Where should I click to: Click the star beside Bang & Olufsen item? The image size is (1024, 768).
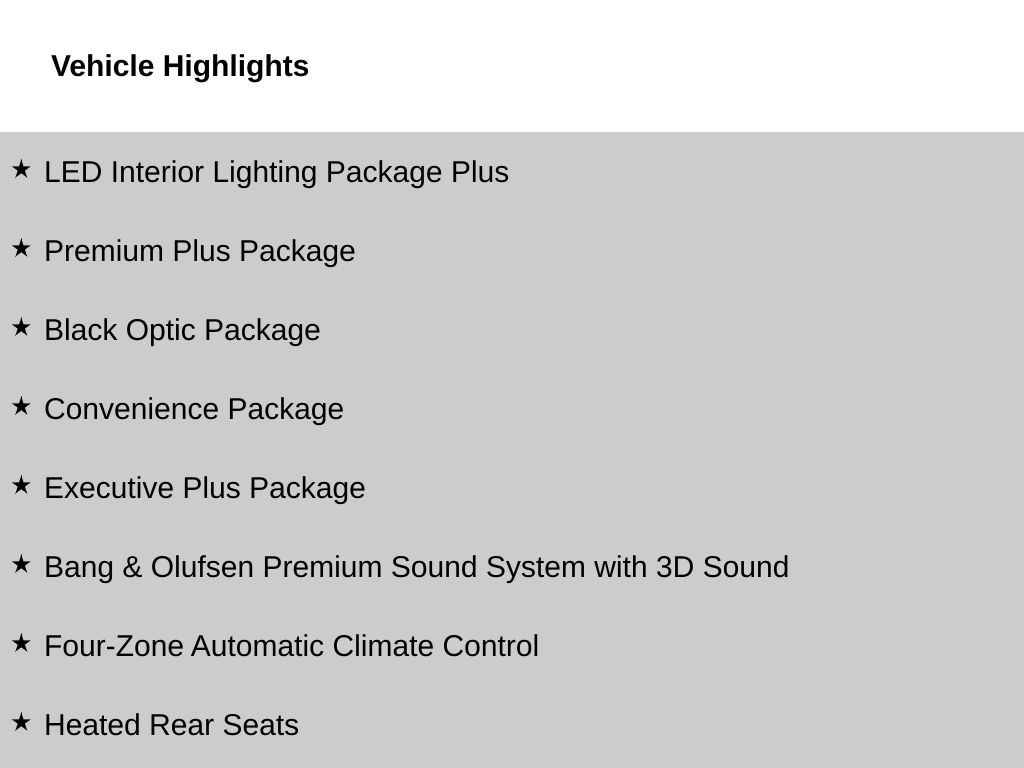(21, 564)
